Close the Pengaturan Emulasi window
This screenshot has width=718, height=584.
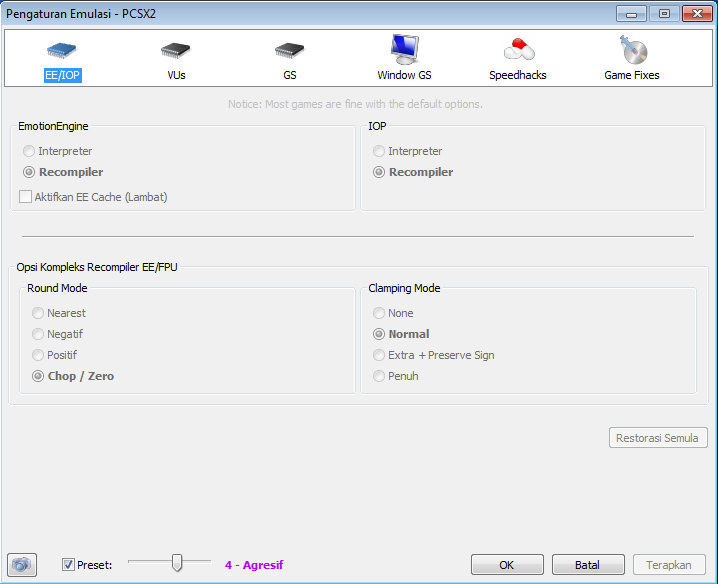click(x=697, y=14)
